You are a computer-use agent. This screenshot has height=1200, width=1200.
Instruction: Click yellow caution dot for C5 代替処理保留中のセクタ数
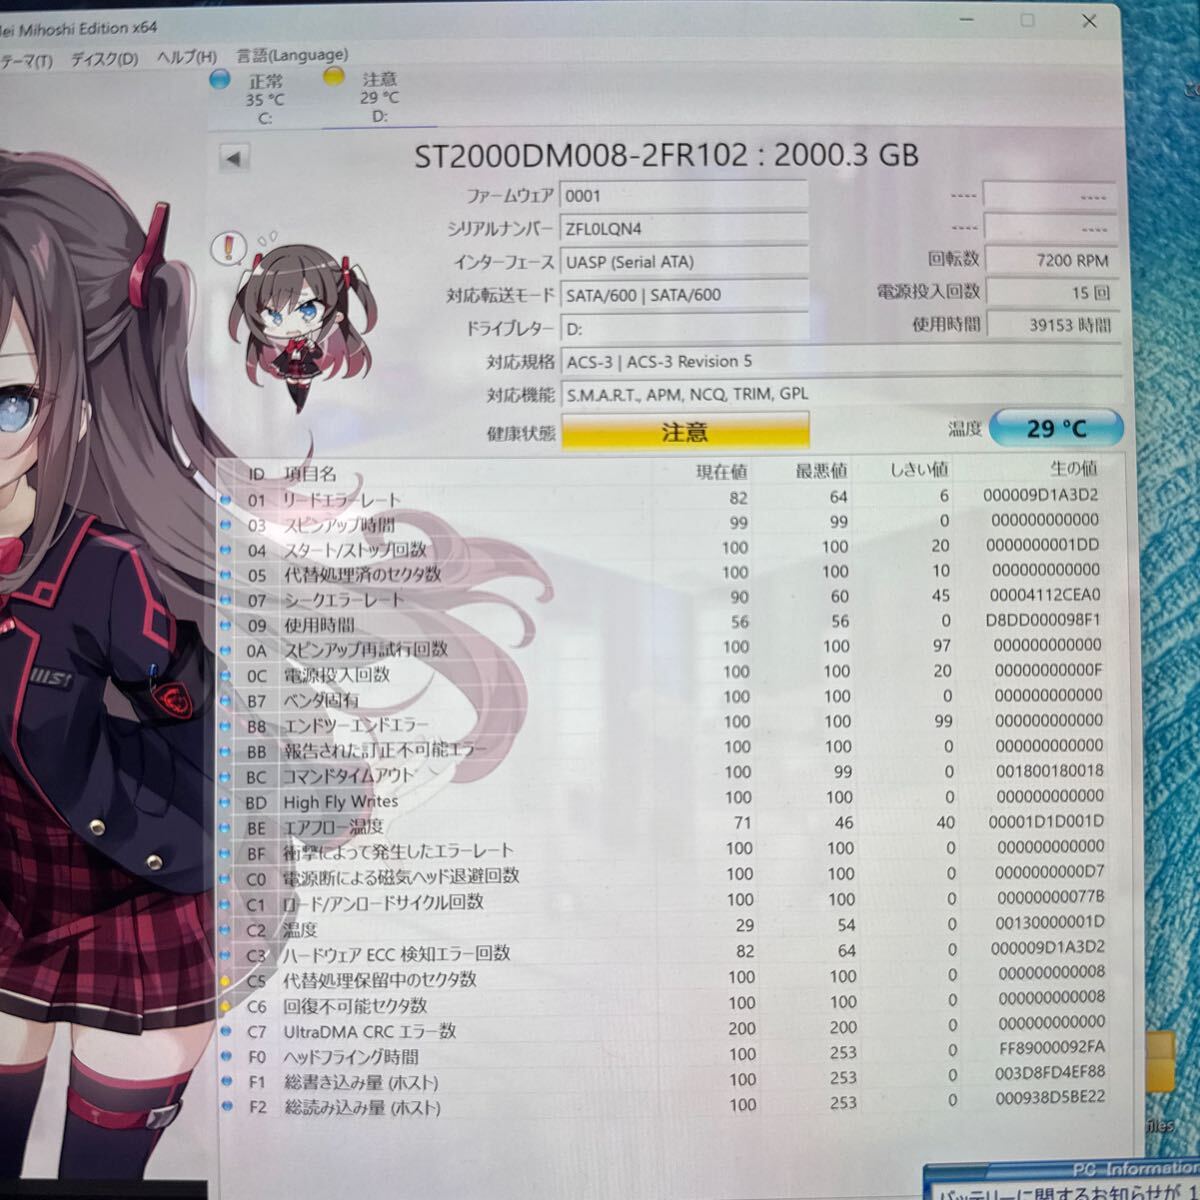(225, 981)
